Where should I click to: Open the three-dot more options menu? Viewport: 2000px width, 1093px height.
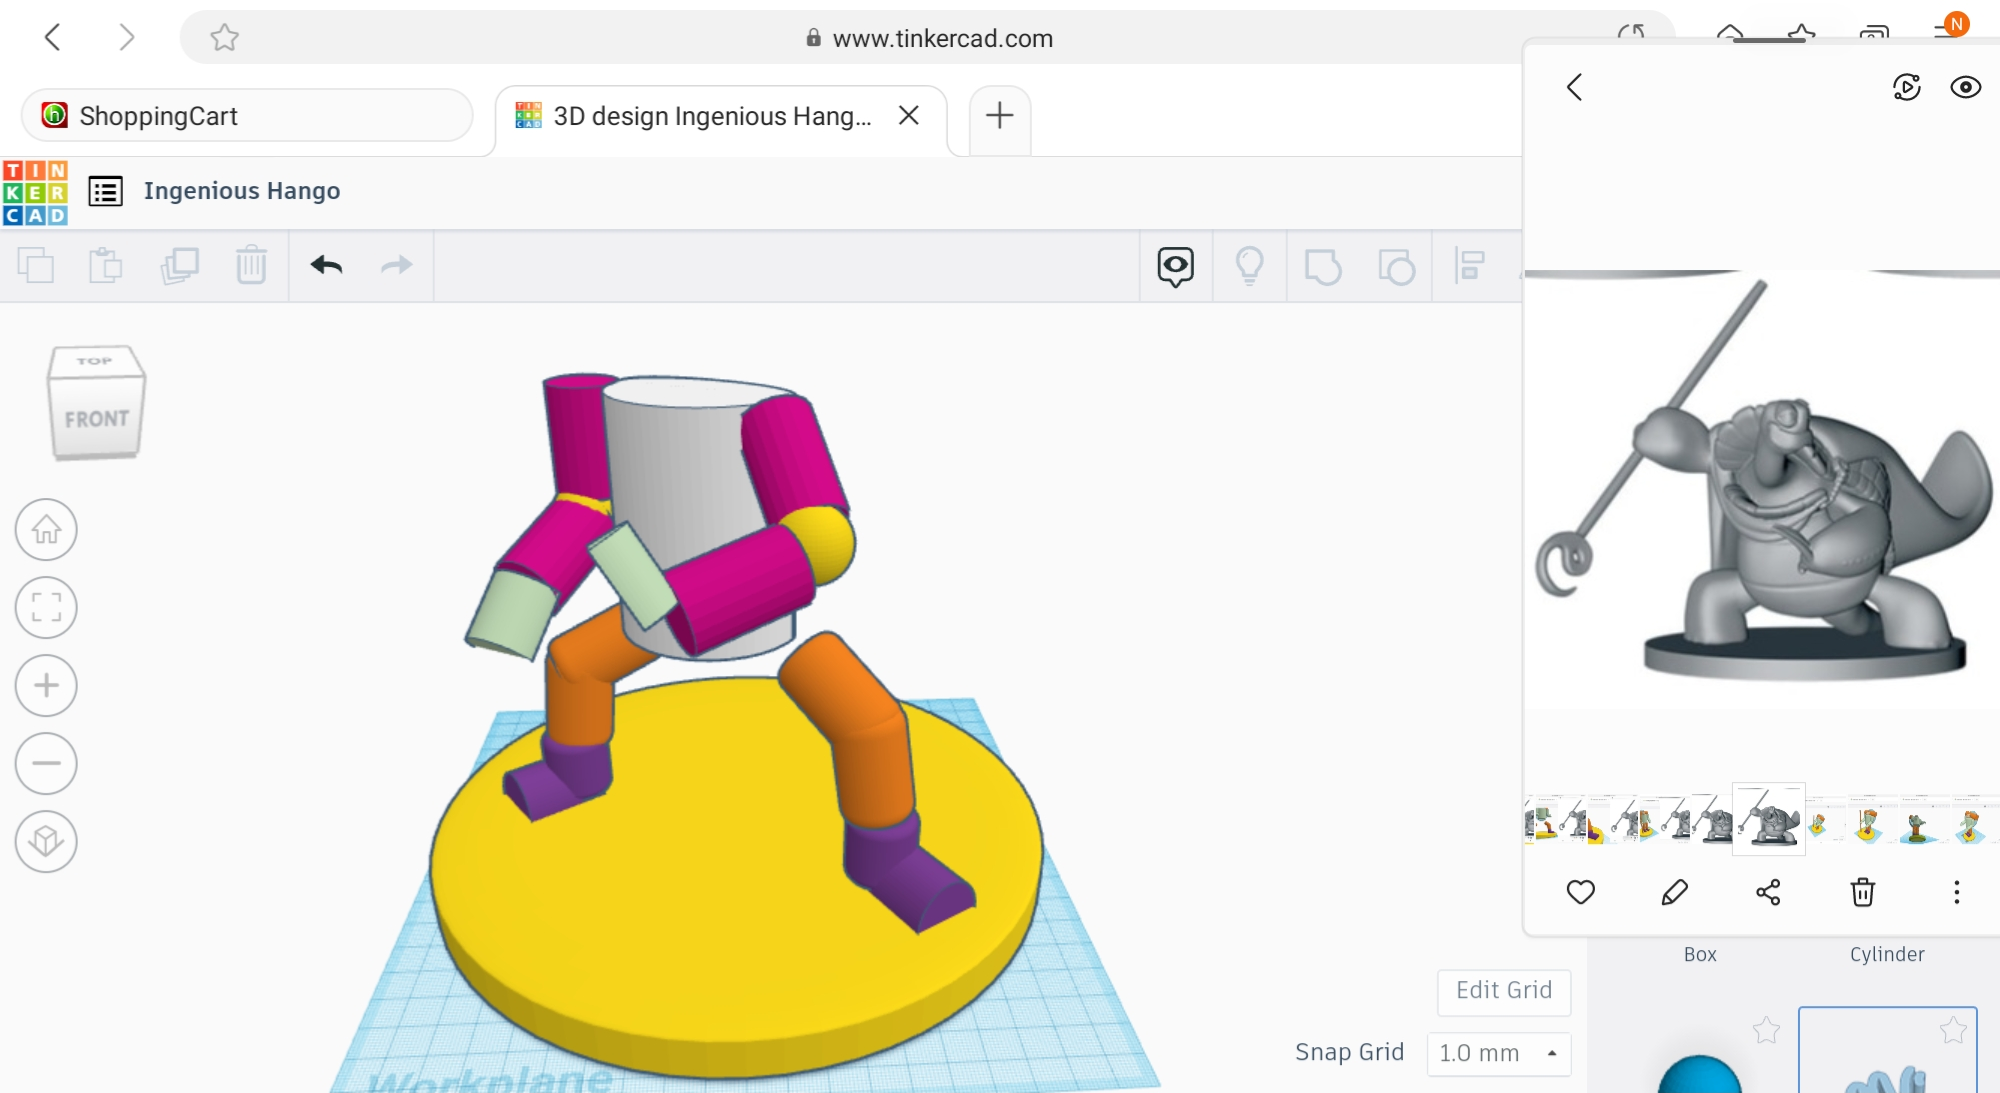[1956, 892]
